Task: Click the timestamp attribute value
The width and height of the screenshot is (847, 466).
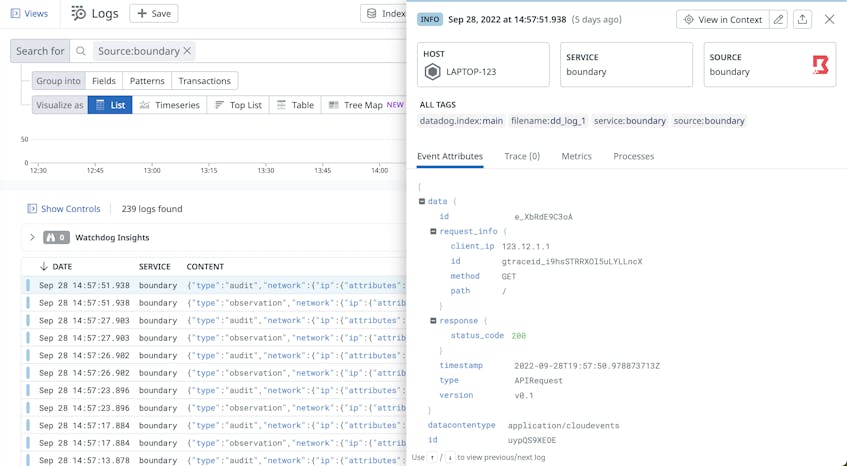Action: pyautogui.click(x=587, y=366)
